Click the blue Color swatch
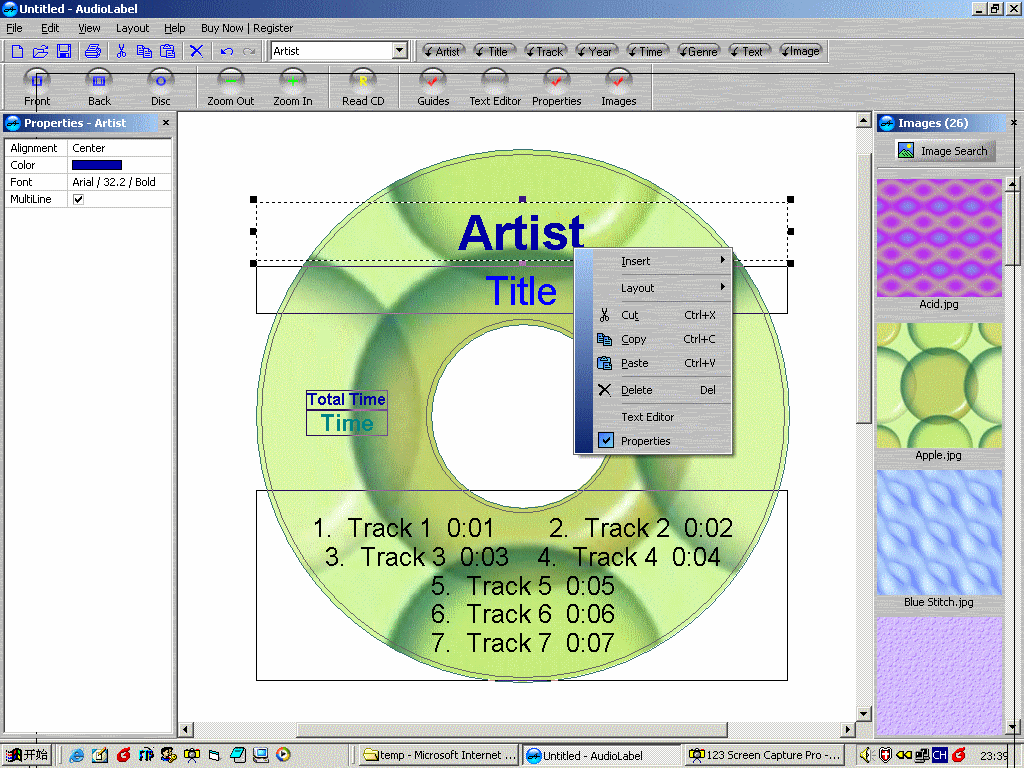The image size is (1024, 768). coord(96,164)
